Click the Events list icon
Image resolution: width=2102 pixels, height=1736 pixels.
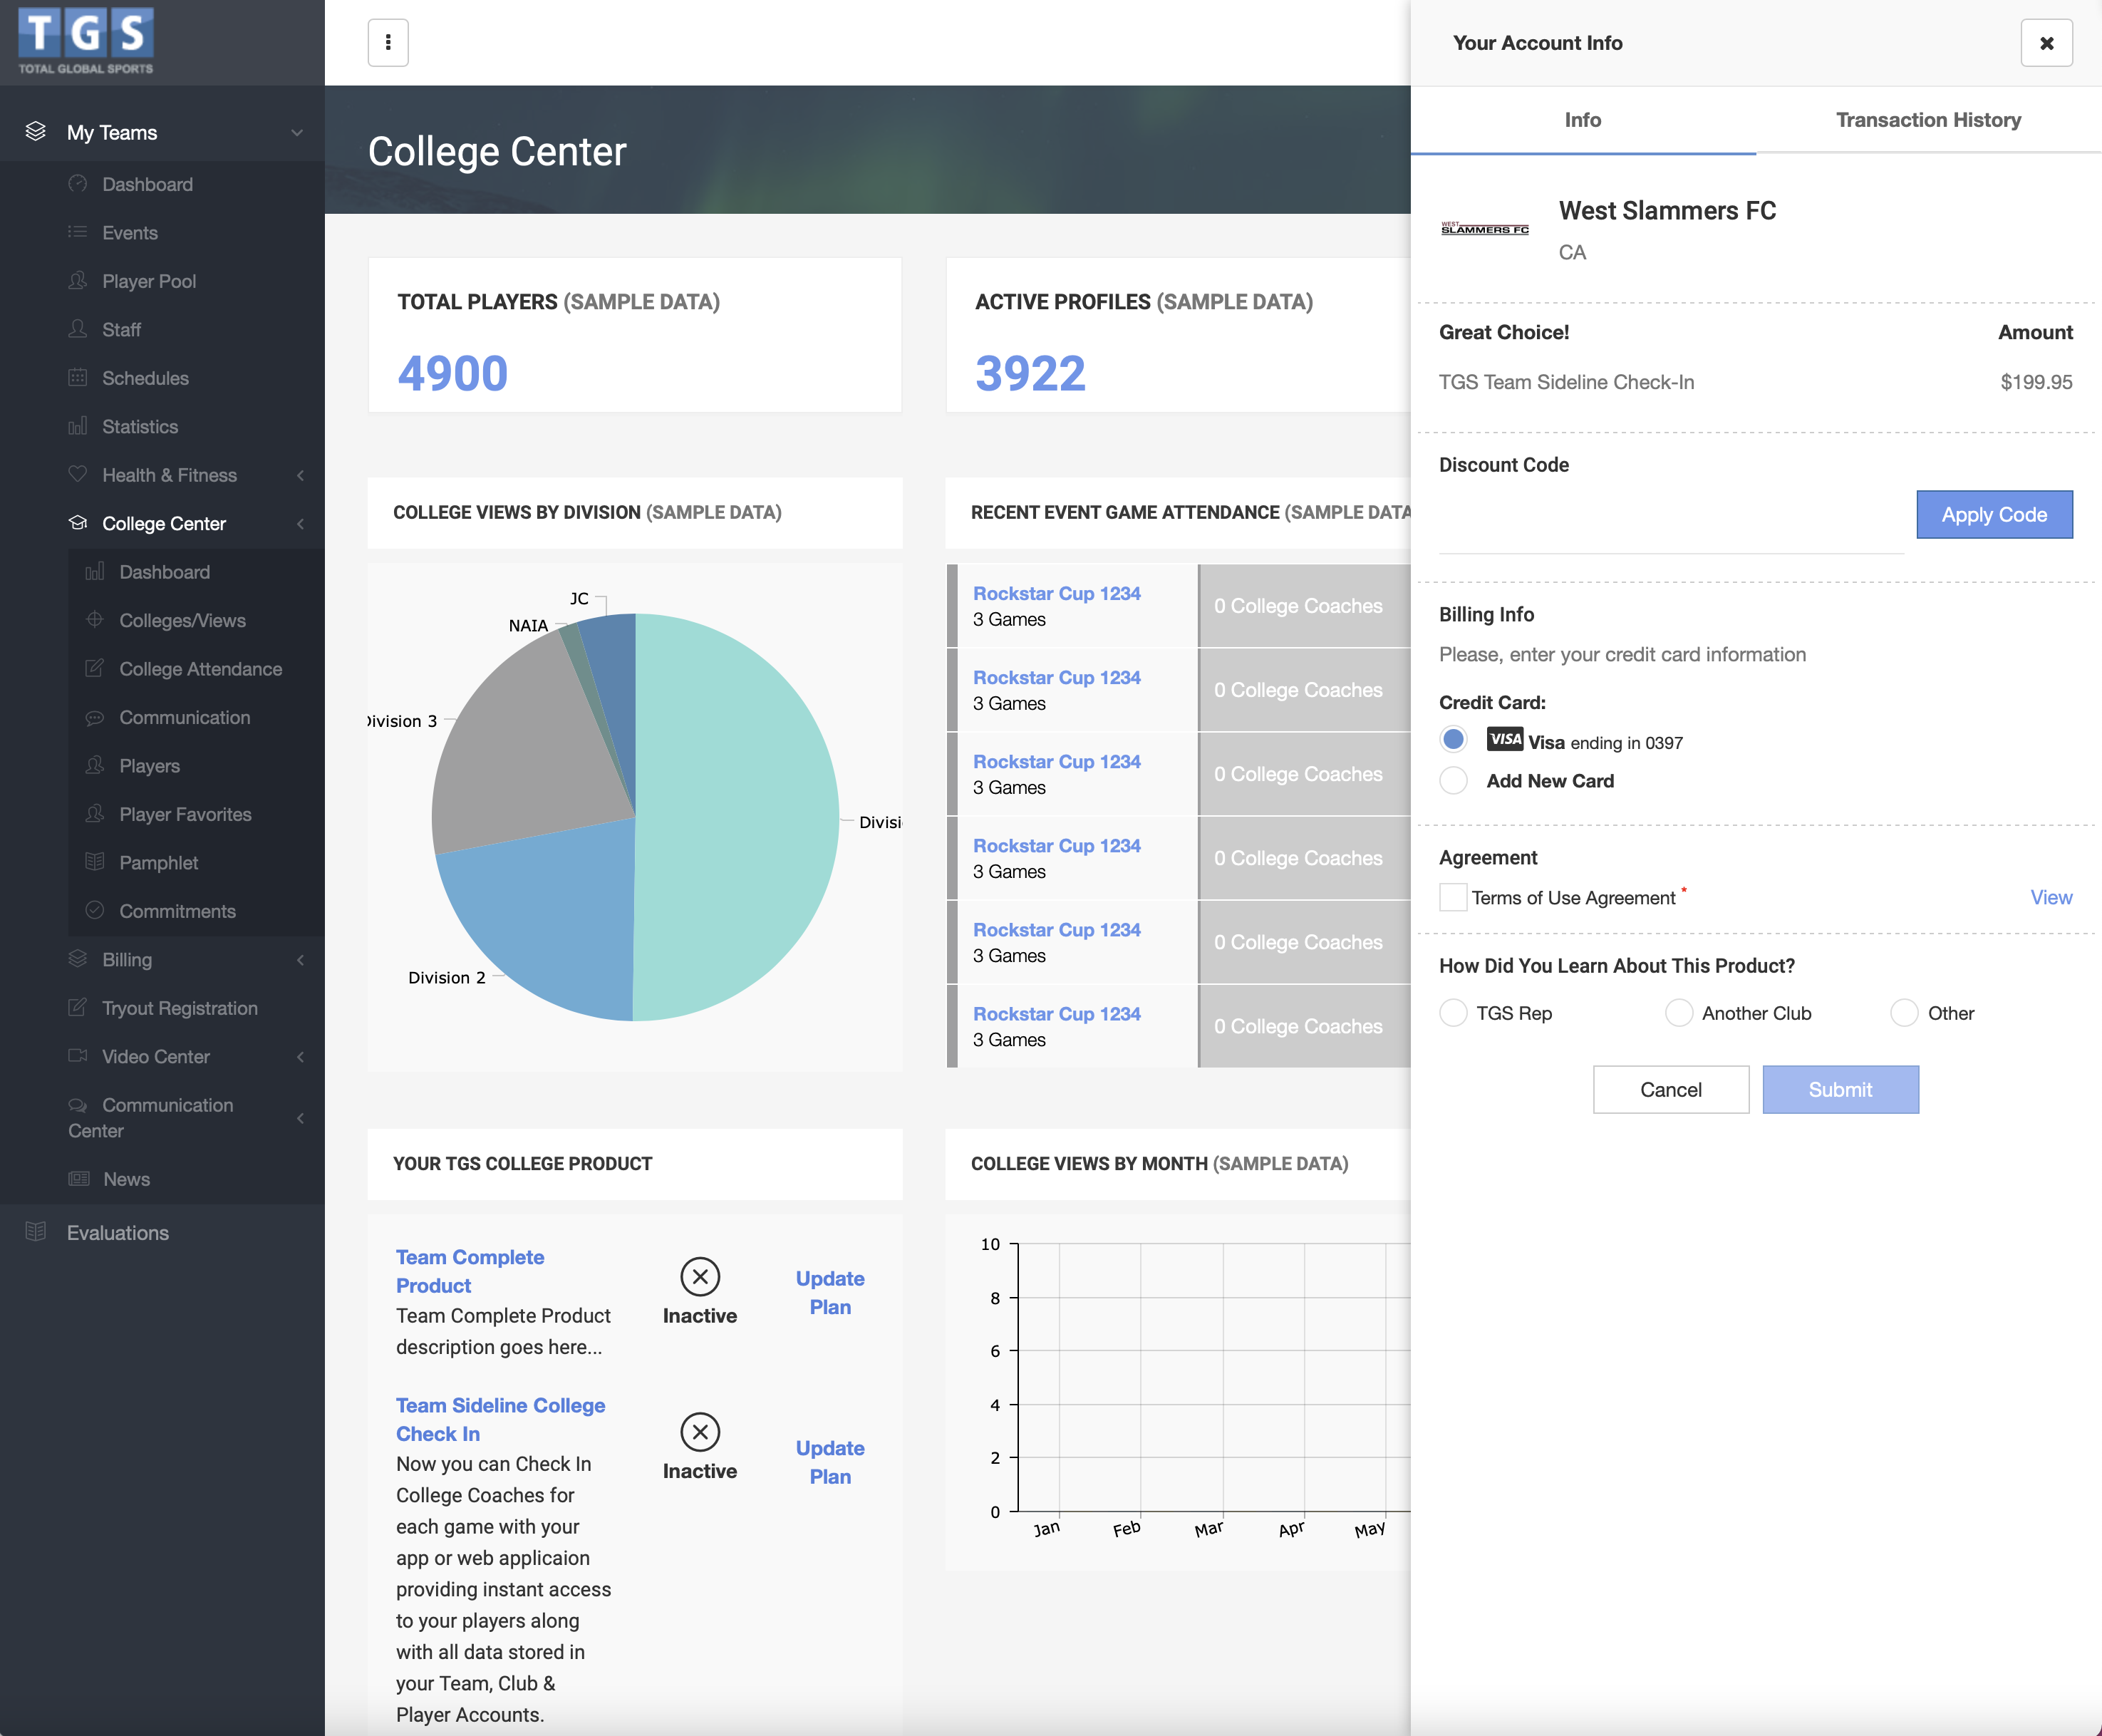point(78,232)
